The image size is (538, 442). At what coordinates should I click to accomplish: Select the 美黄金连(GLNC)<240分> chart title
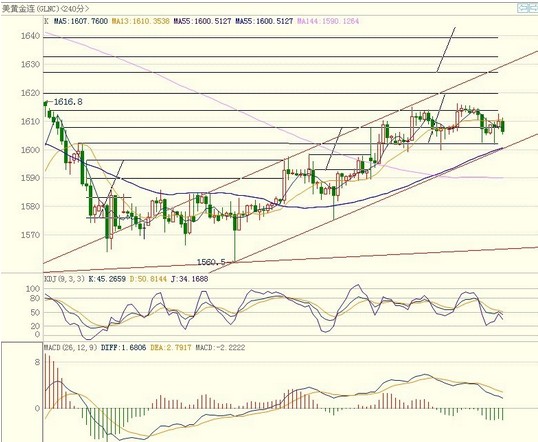click(x=45, y=9)
